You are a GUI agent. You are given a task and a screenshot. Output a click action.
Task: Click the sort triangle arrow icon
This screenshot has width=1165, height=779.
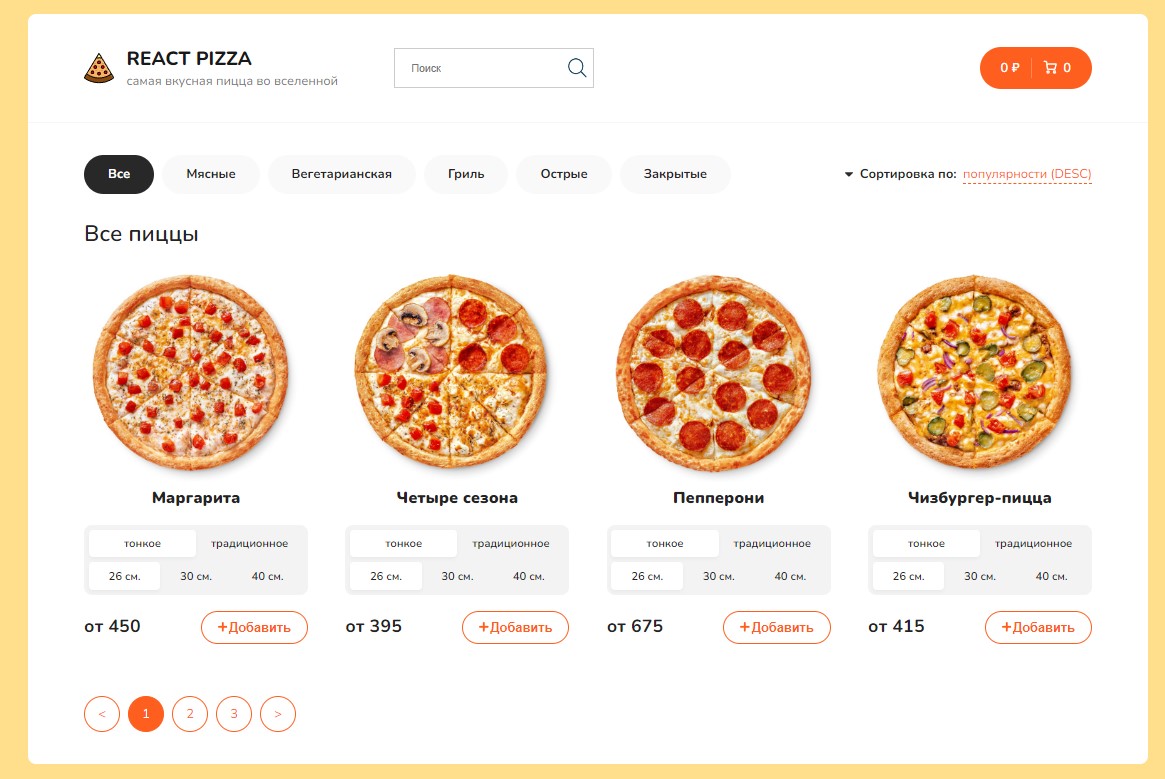[849, 174]
